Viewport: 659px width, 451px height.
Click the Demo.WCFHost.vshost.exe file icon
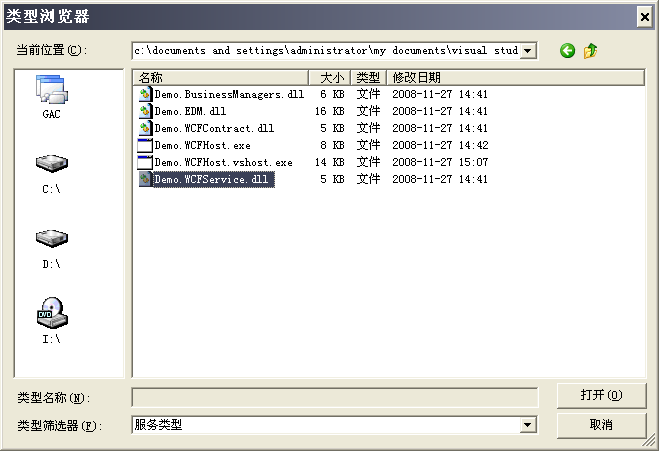pyautogui.click(x=145, y=162)
